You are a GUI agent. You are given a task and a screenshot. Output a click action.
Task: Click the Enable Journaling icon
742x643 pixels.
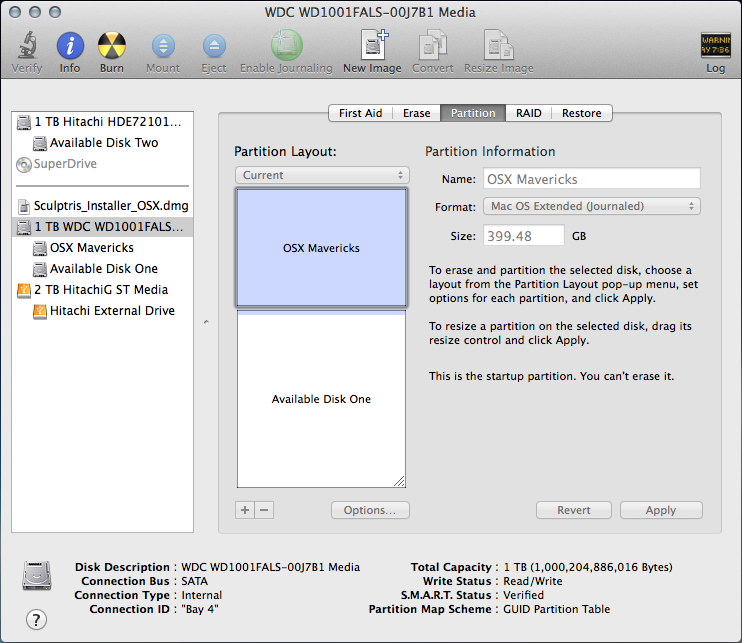[x=286, y=45]
